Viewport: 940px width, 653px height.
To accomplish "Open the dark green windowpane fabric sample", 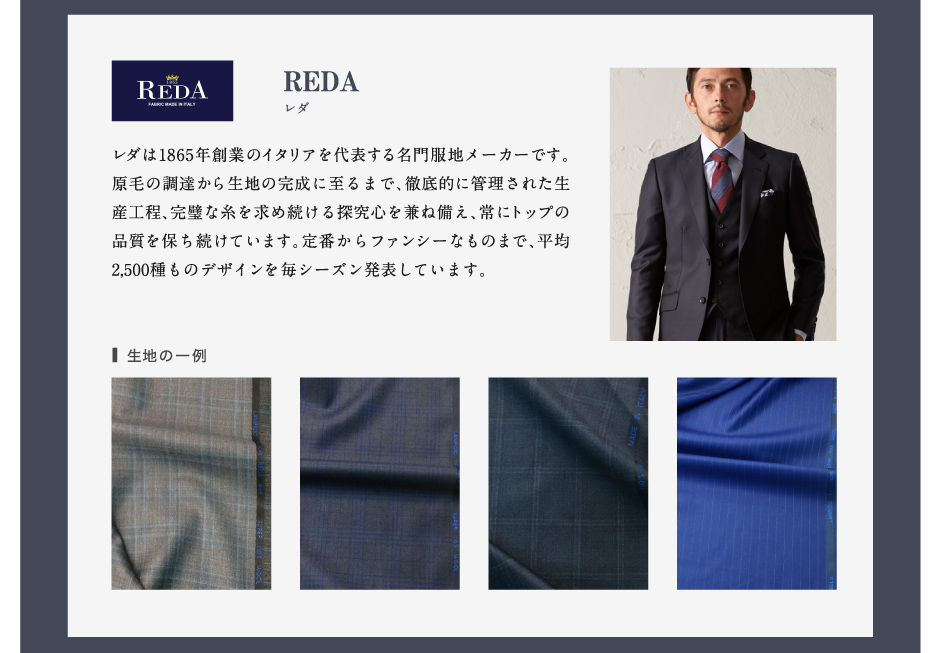I will (x=568, y=483).
